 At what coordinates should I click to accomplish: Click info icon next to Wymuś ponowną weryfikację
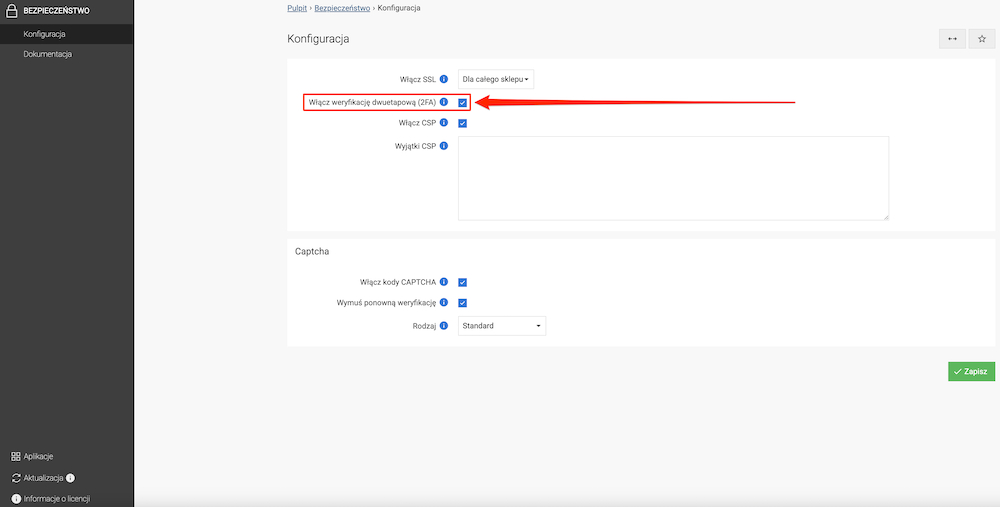pyautogui.click(x=444, y=302)
